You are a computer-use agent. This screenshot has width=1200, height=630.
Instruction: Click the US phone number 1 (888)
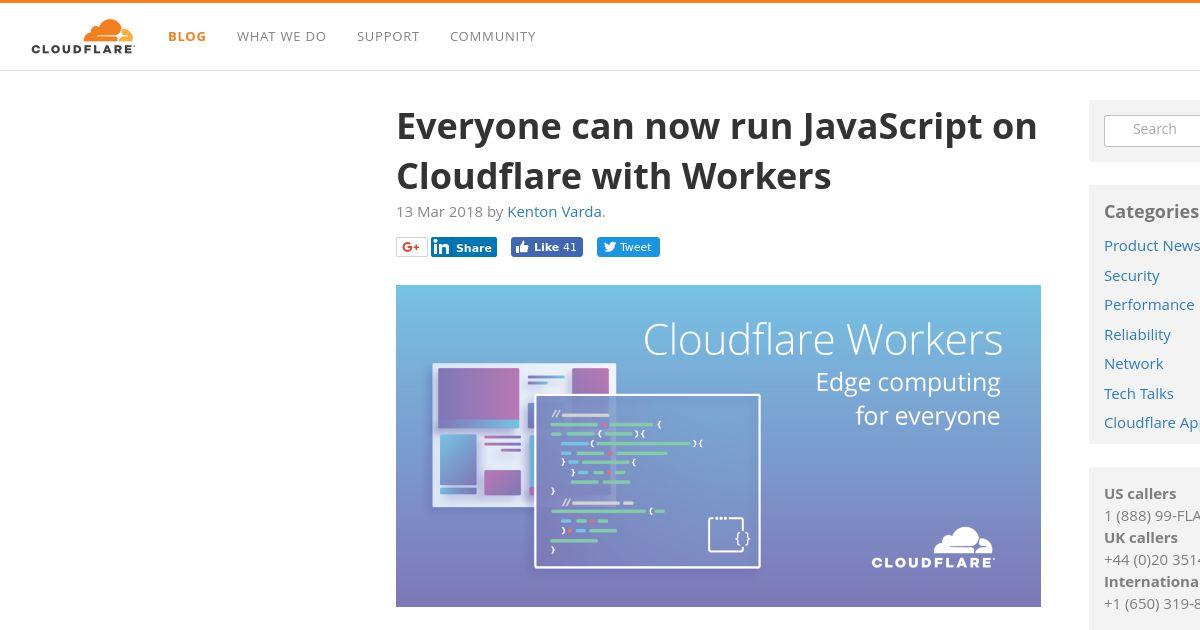tap(1152, 515)
